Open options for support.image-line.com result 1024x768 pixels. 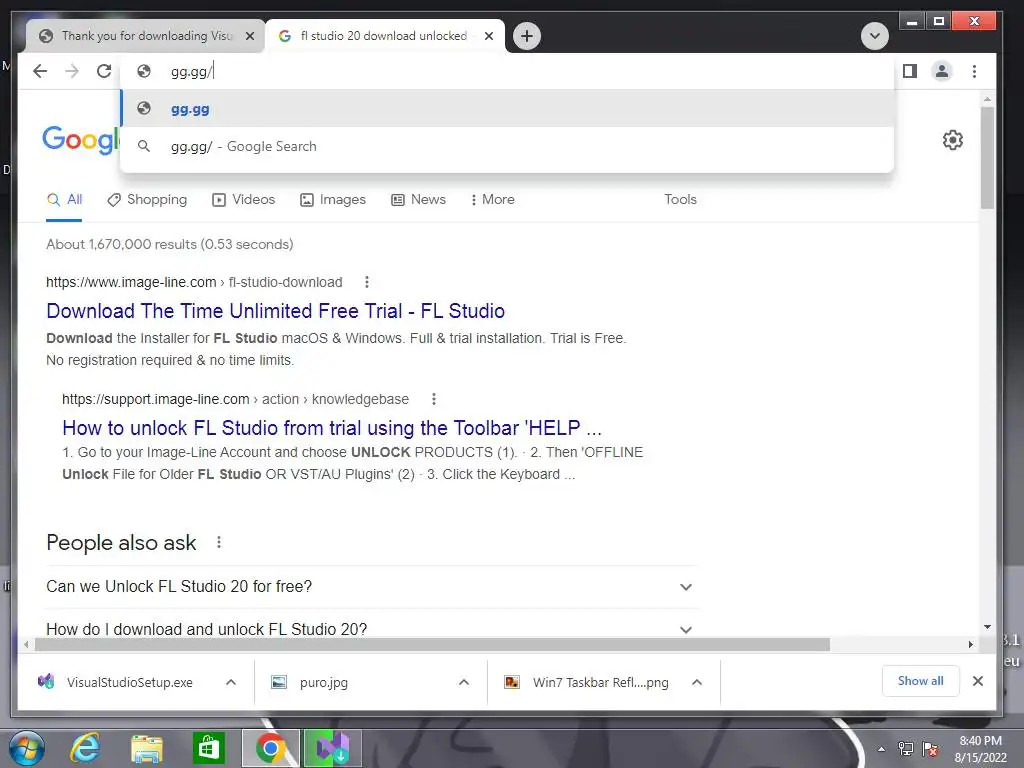pyautogui.click(x=434, y=399)
